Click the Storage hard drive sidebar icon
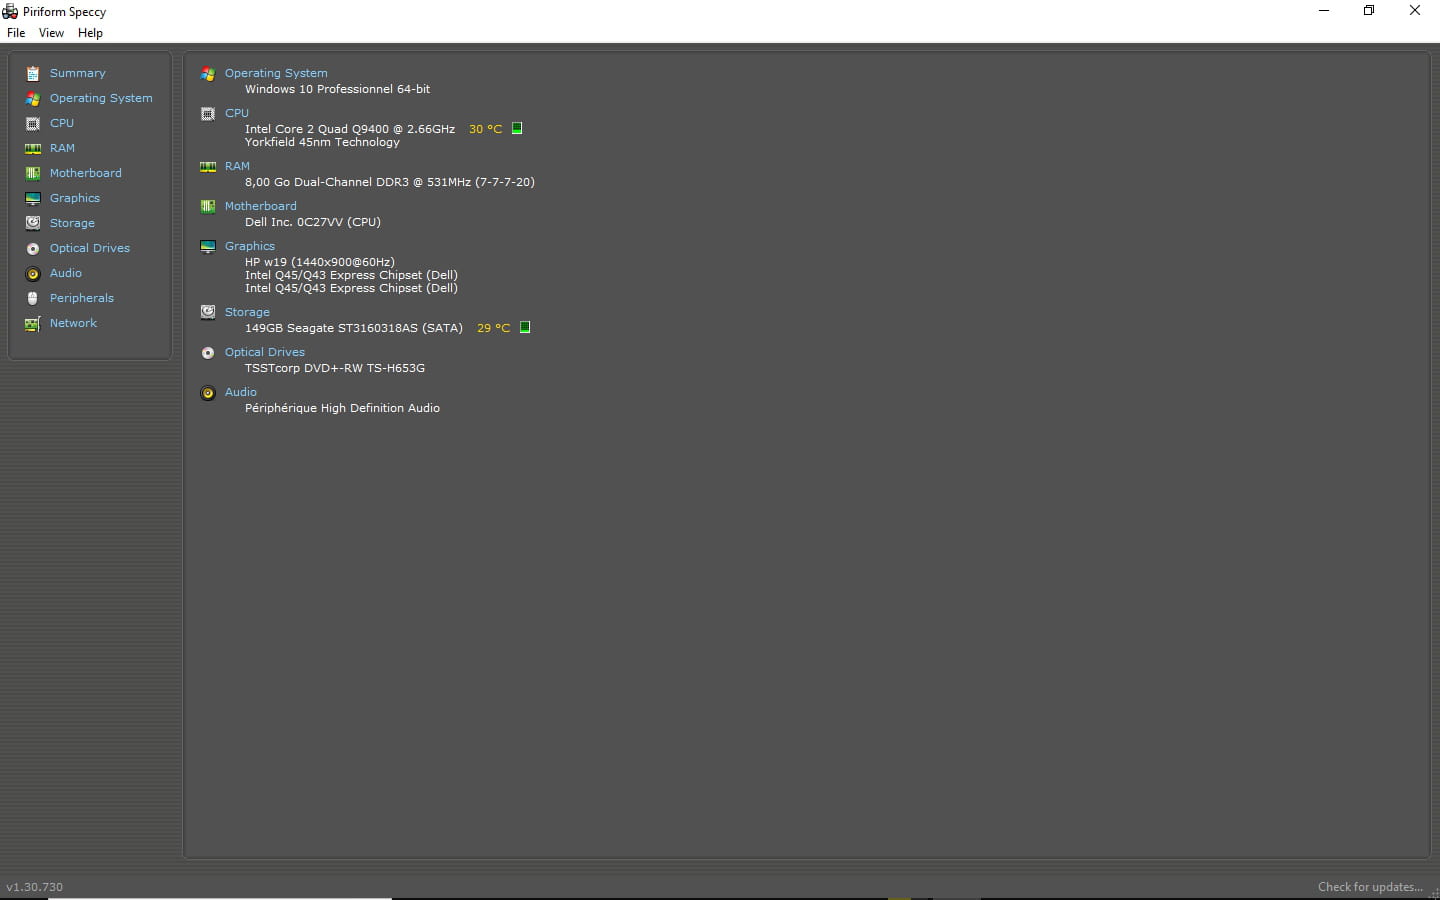This screenshot has width=1440, height=900. point(33,223)
